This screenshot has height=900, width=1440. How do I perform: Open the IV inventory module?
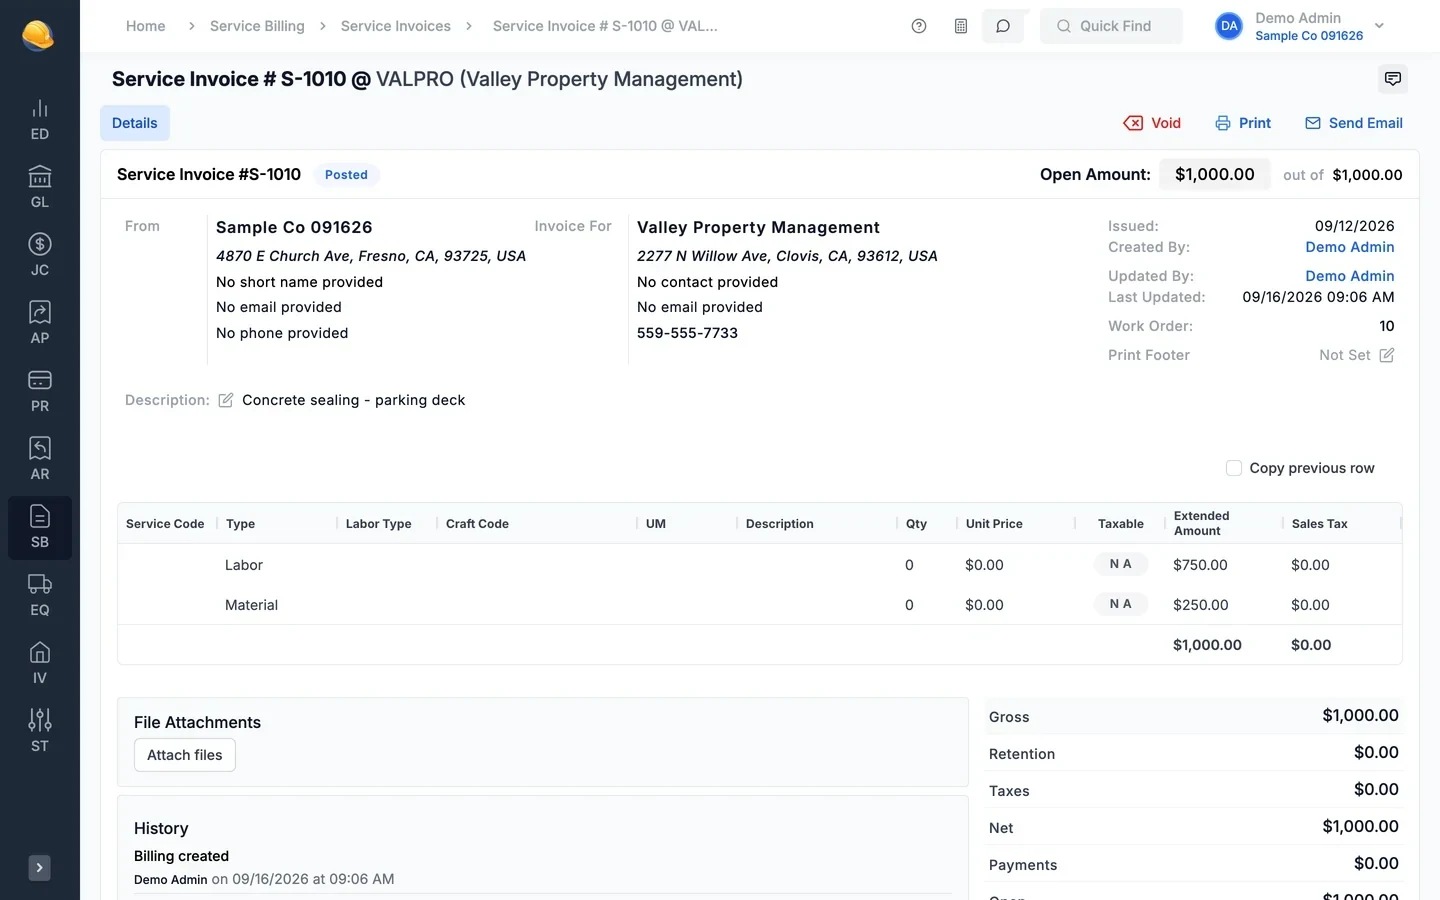pos(40,664)
